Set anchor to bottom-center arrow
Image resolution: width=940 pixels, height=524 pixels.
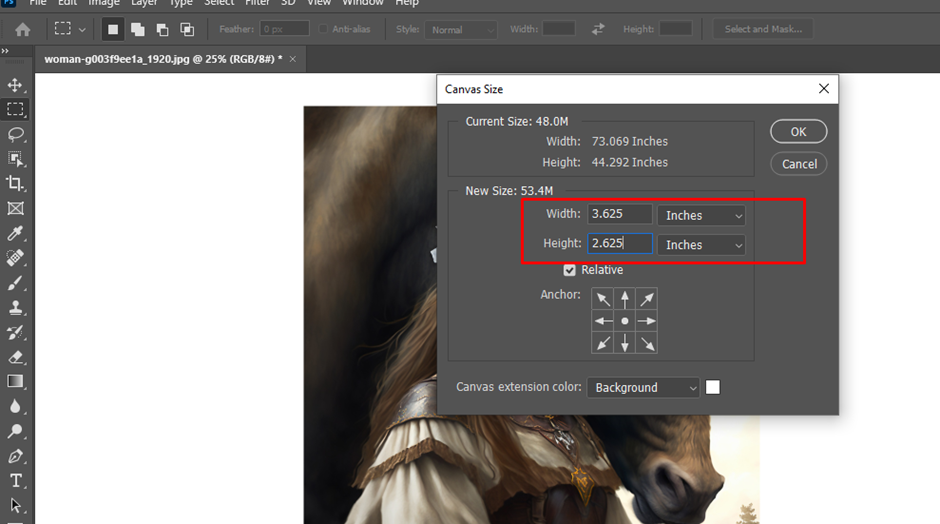625,343
